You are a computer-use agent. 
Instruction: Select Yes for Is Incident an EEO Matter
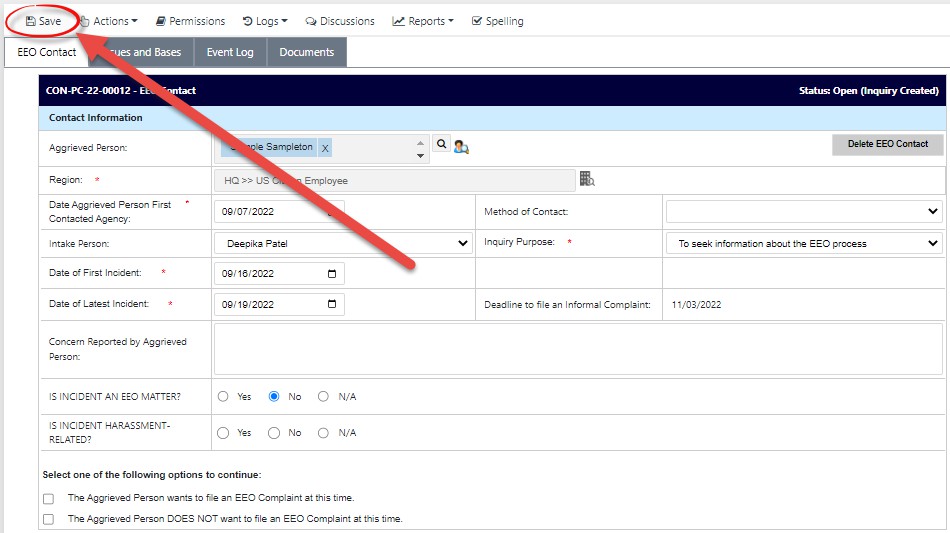click(x=223, y=396)
